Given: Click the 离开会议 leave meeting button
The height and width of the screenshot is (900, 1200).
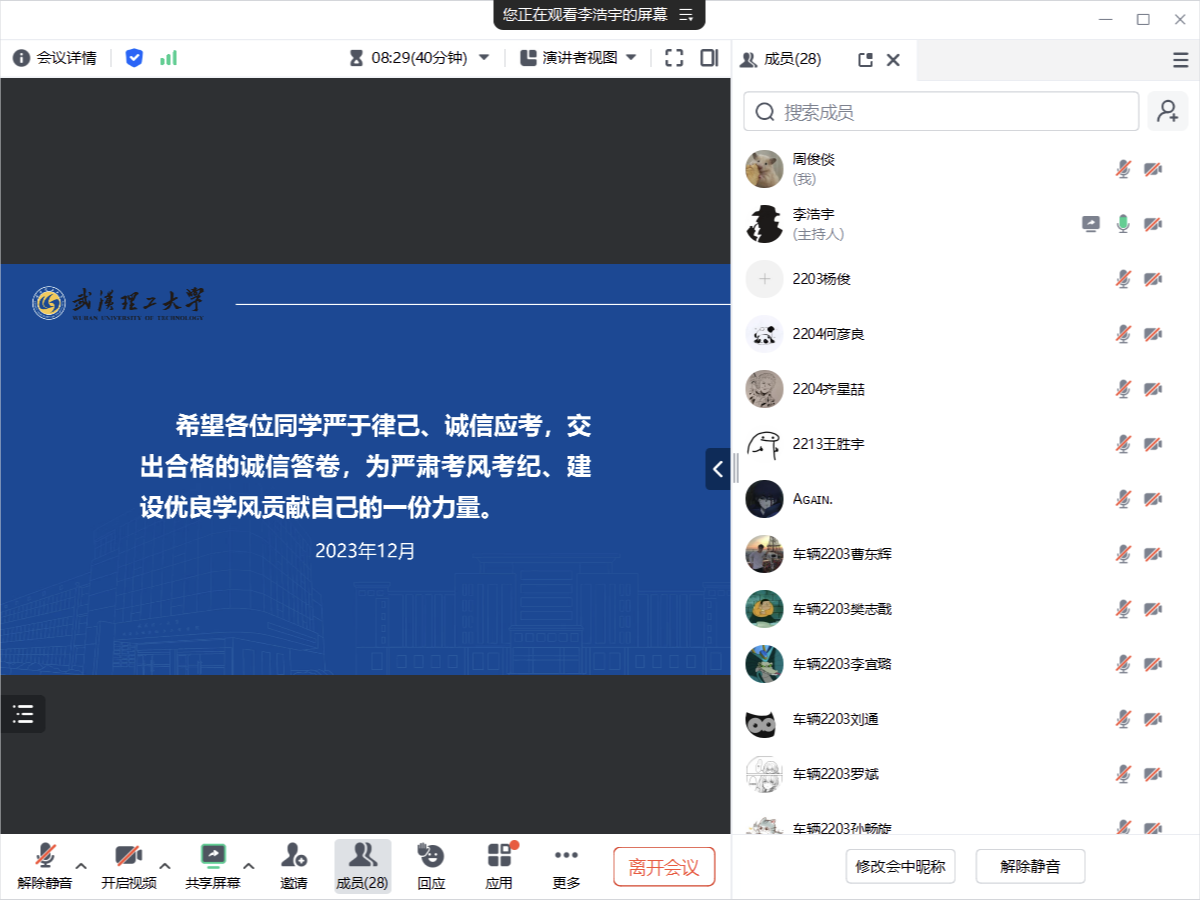Looking at the screenshot, I should (664, 867).
